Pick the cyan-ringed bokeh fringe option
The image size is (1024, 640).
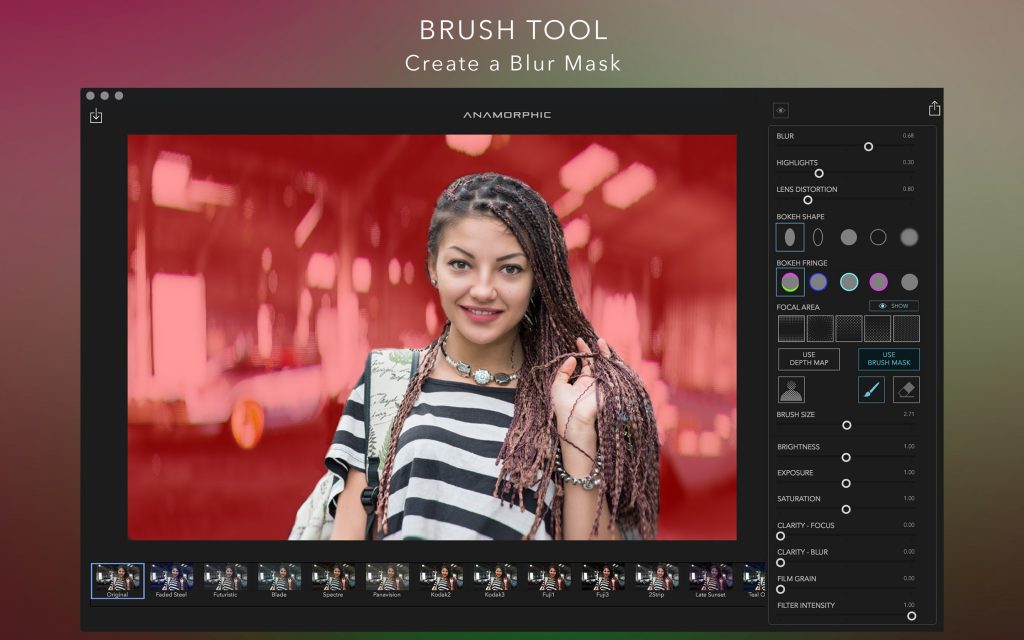pos(847,281)
